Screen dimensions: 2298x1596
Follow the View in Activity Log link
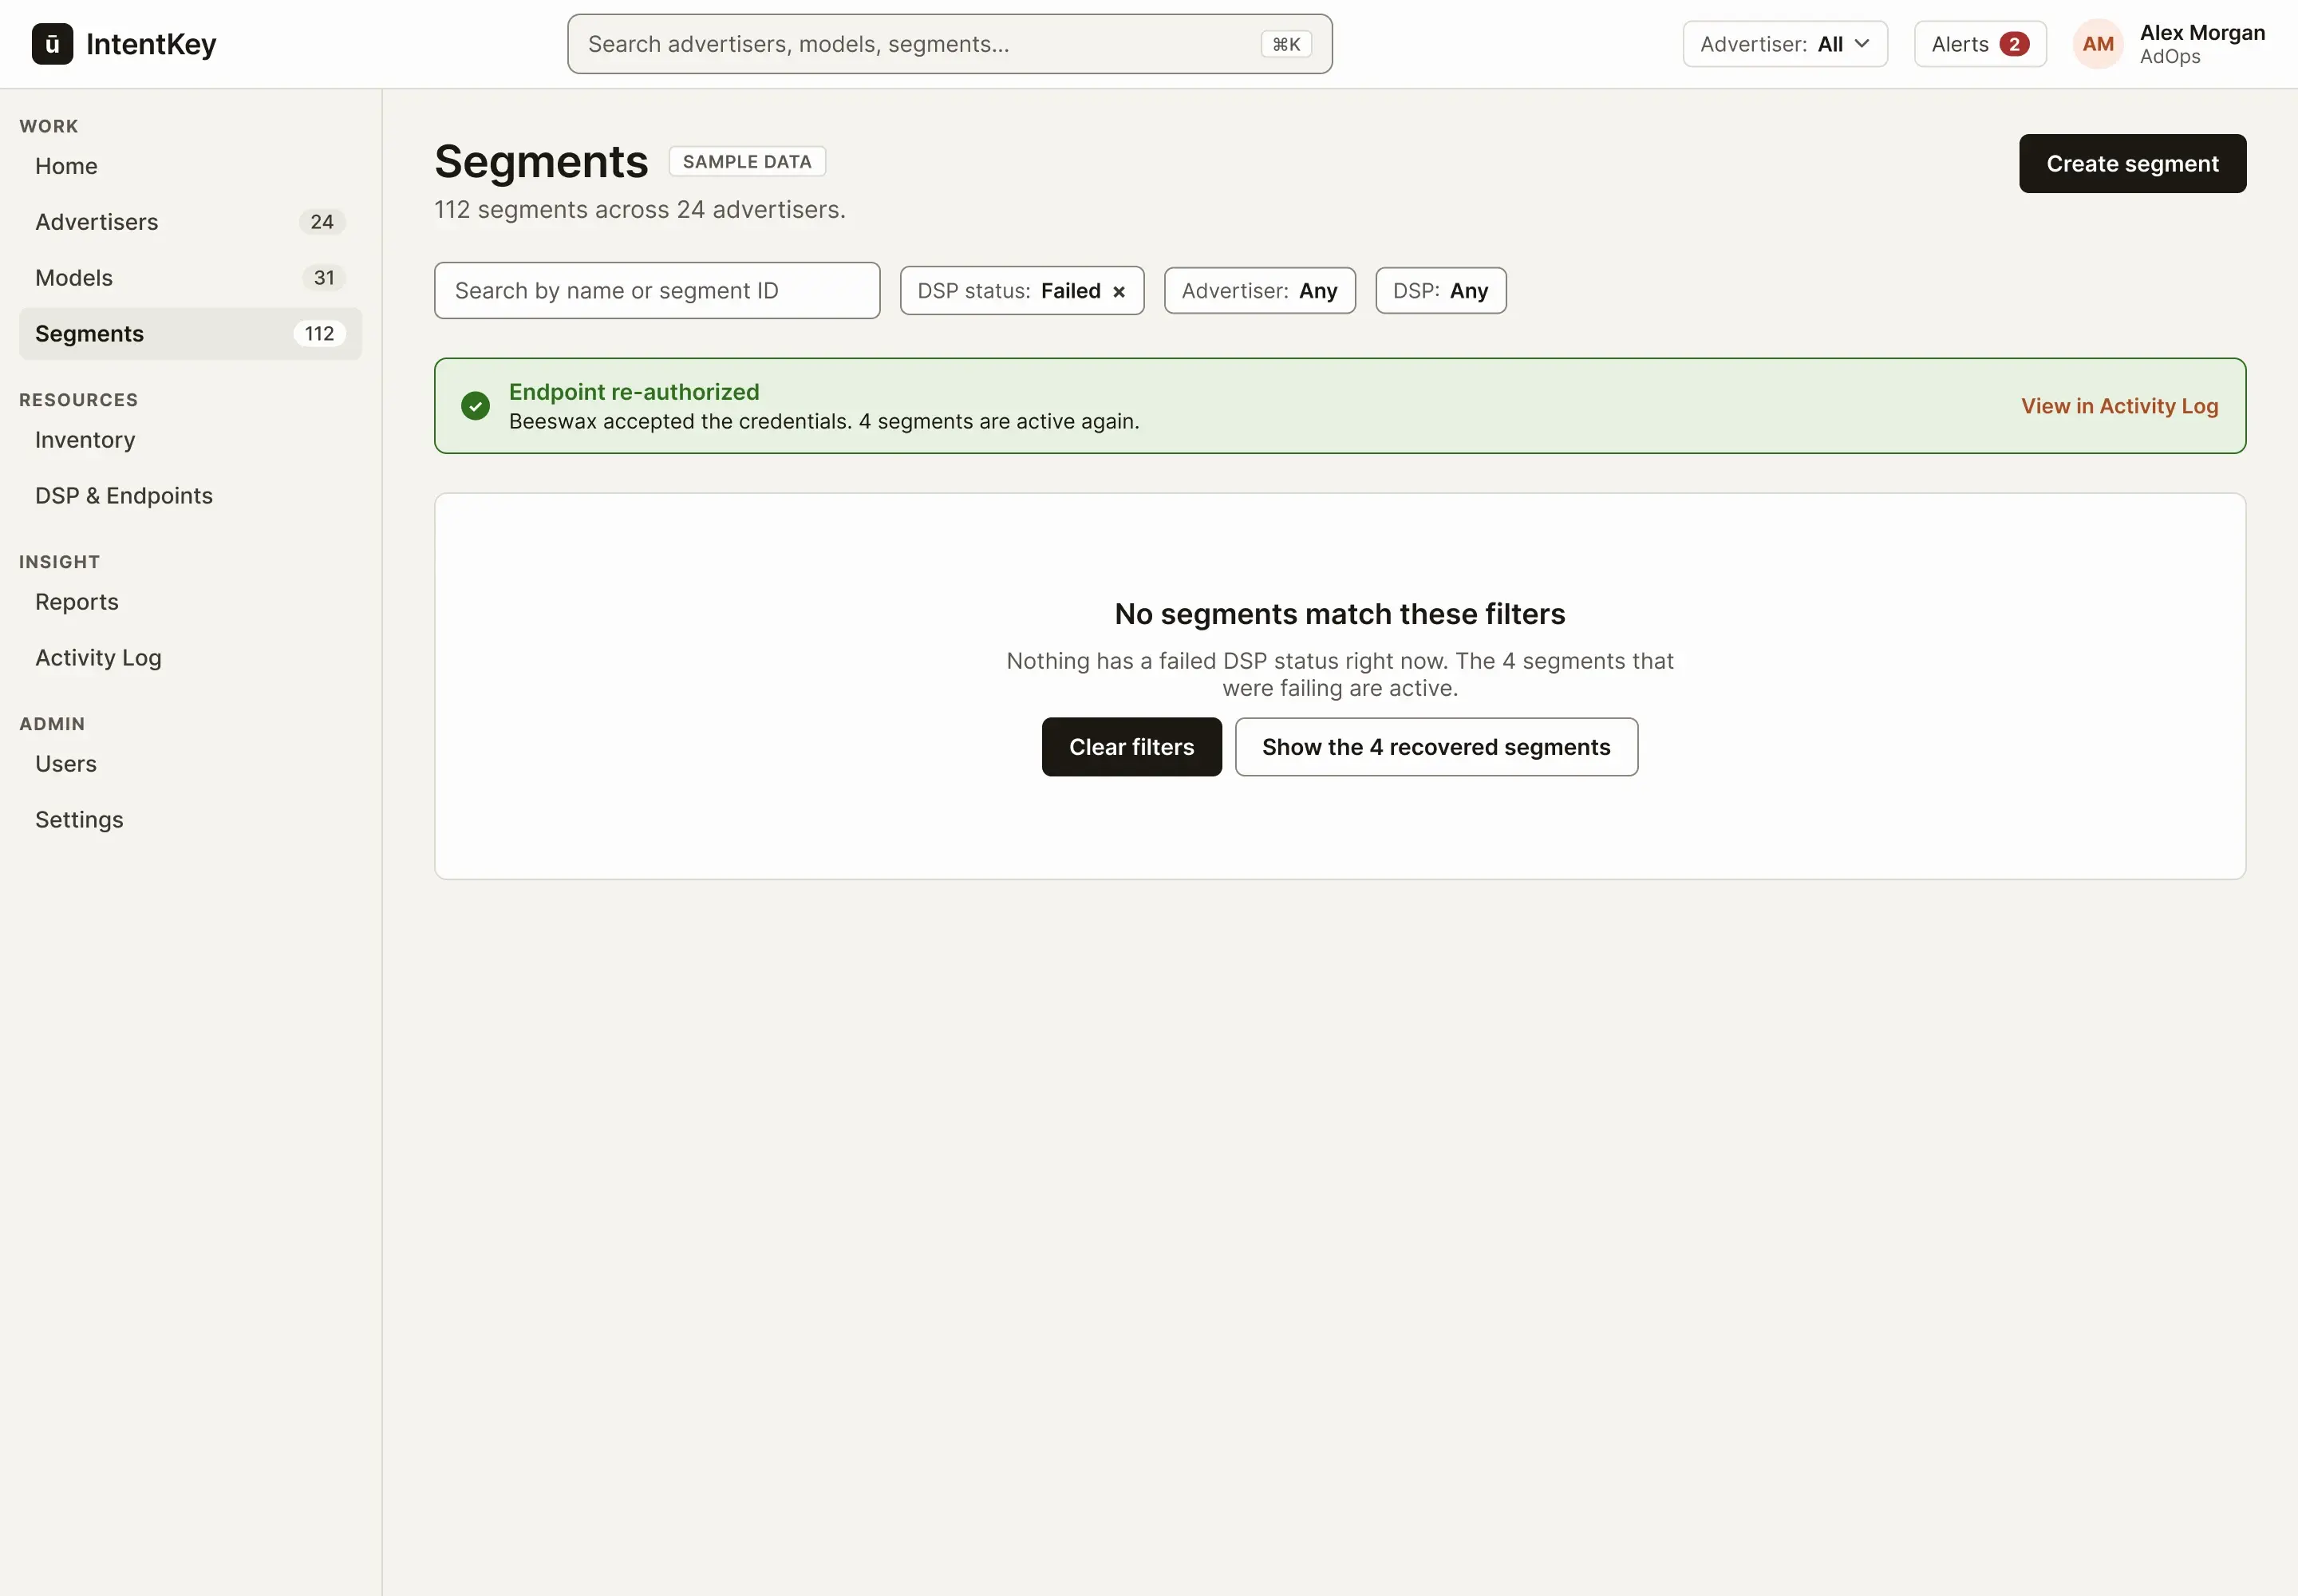click(2119, 406)
